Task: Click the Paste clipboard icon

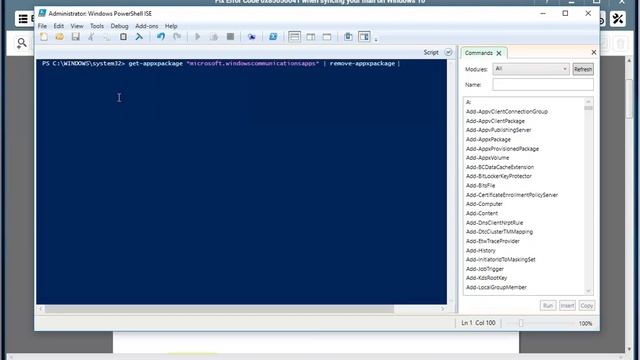Action: tap(123, 37)
